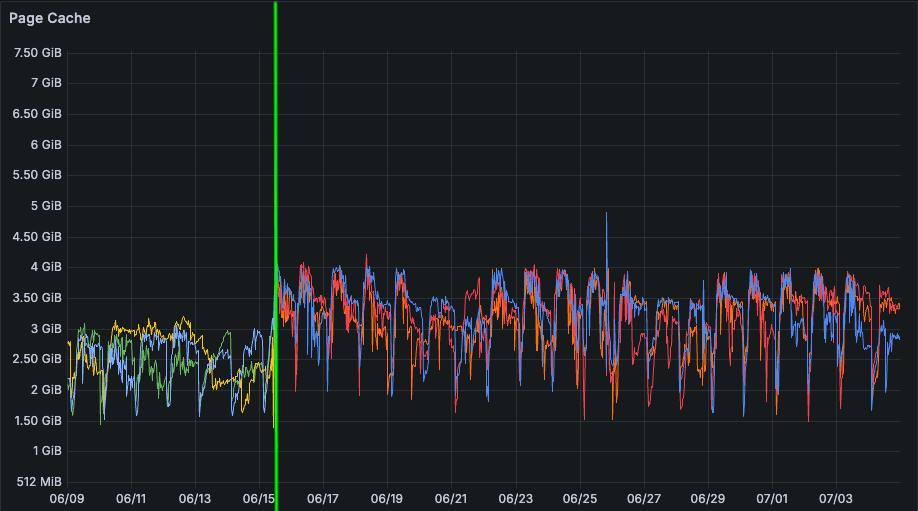Select the 06/21 date label

[x=451, y=499]
